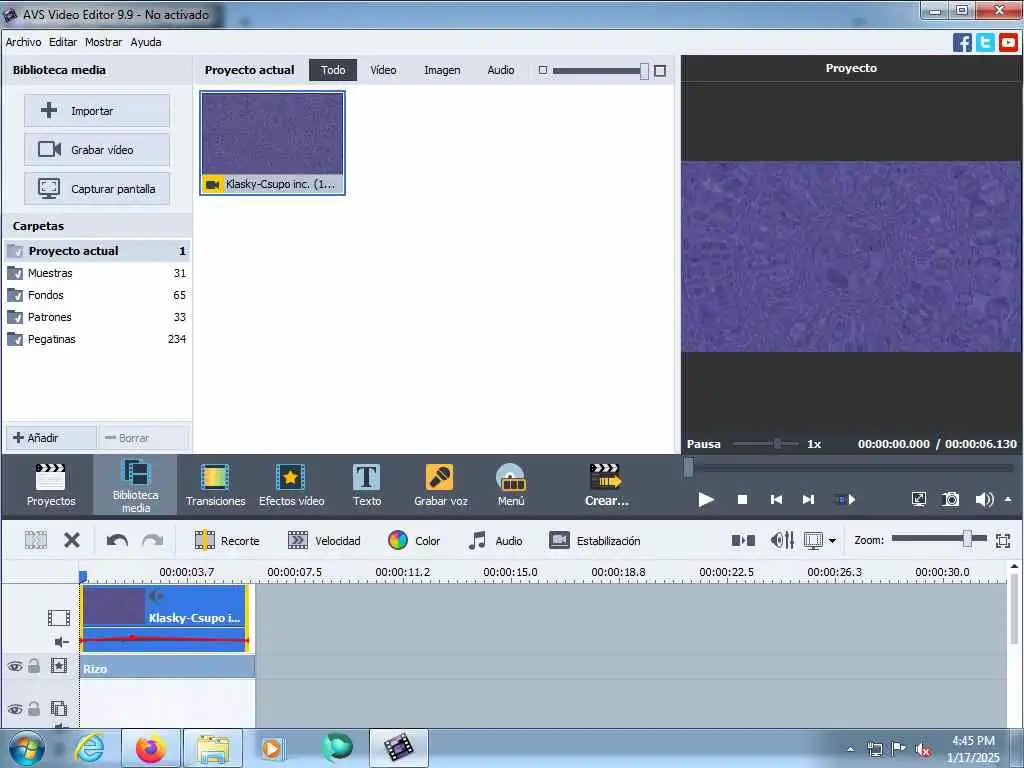
Task: Open the Recorte trim tool
Action: (227, 541)
